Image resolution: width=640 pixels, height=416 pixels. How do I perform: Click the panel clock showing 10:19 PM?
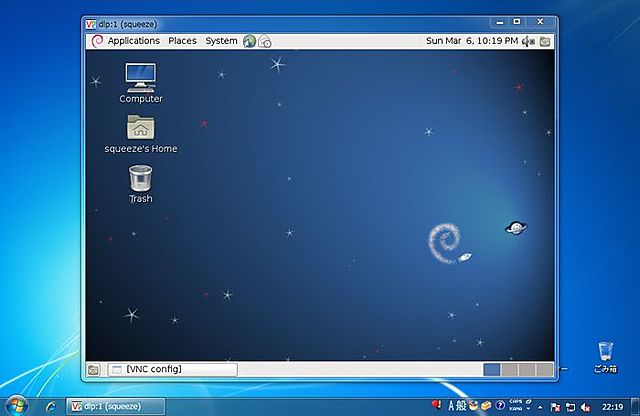pyautogui.click(x=472, y=41)
